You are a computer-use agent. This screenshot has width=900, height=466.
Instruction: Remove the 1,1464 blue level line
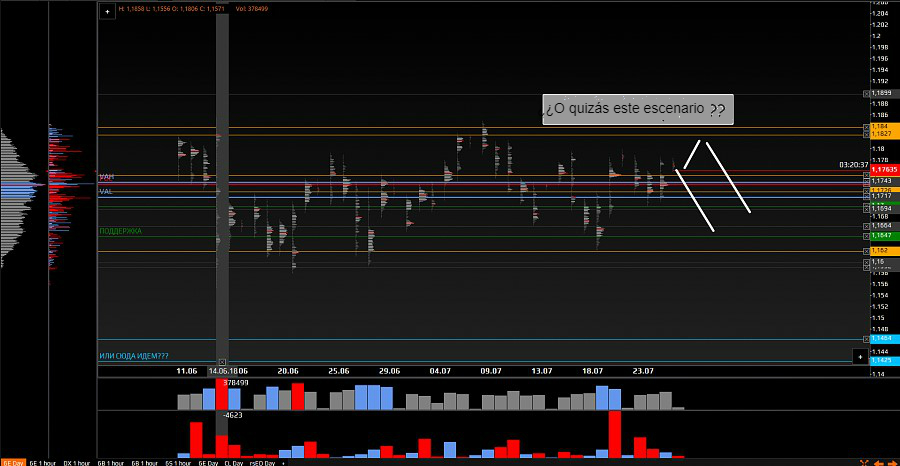coord(867,340)
